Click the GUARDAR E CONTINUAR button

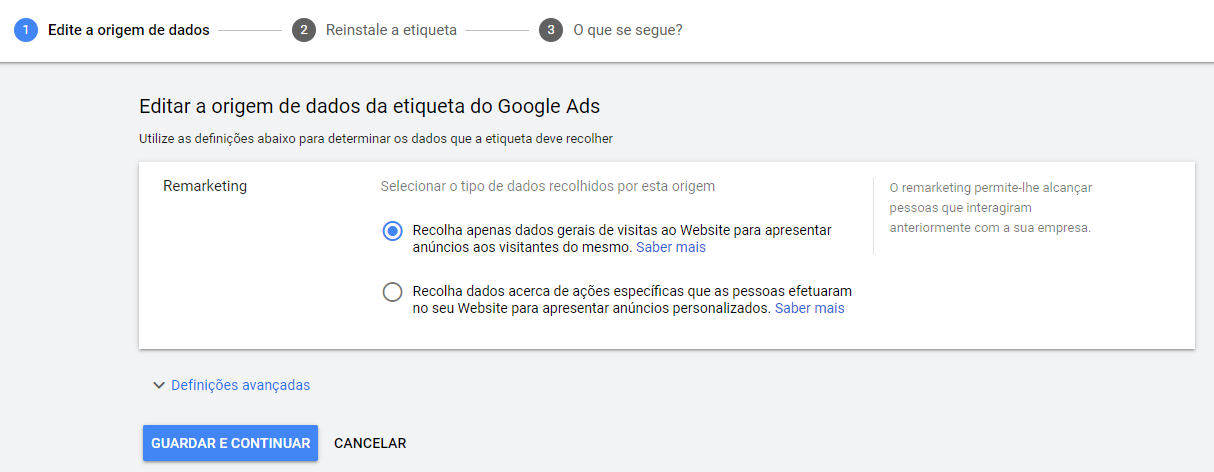230,443
